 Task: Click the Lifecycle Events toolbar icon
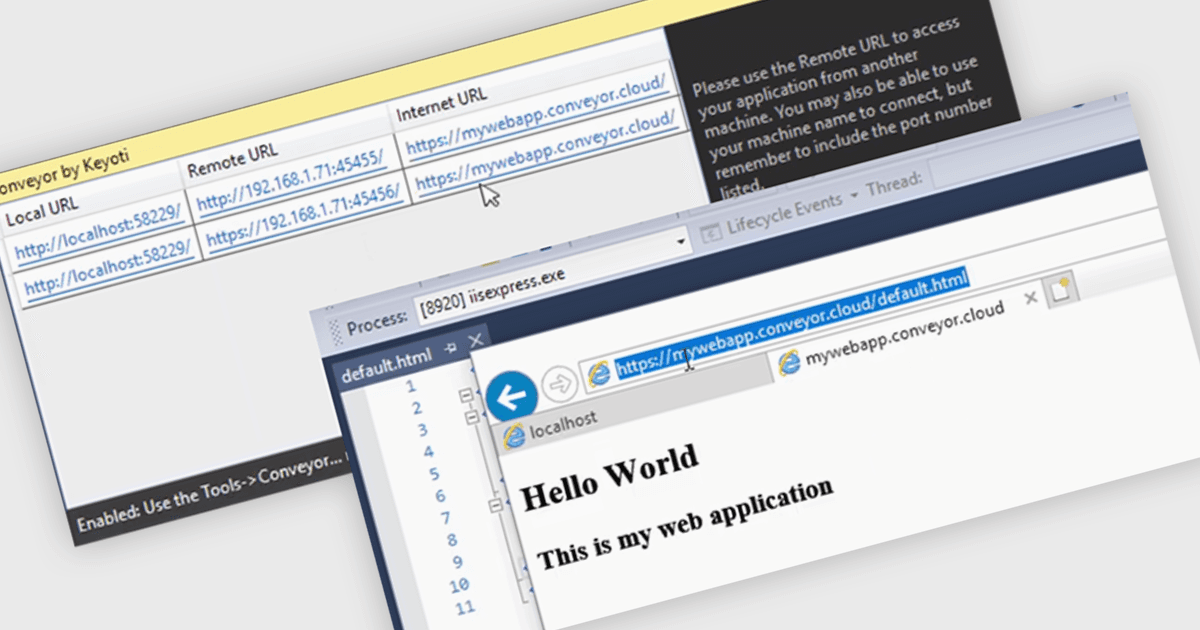point(711,234)
